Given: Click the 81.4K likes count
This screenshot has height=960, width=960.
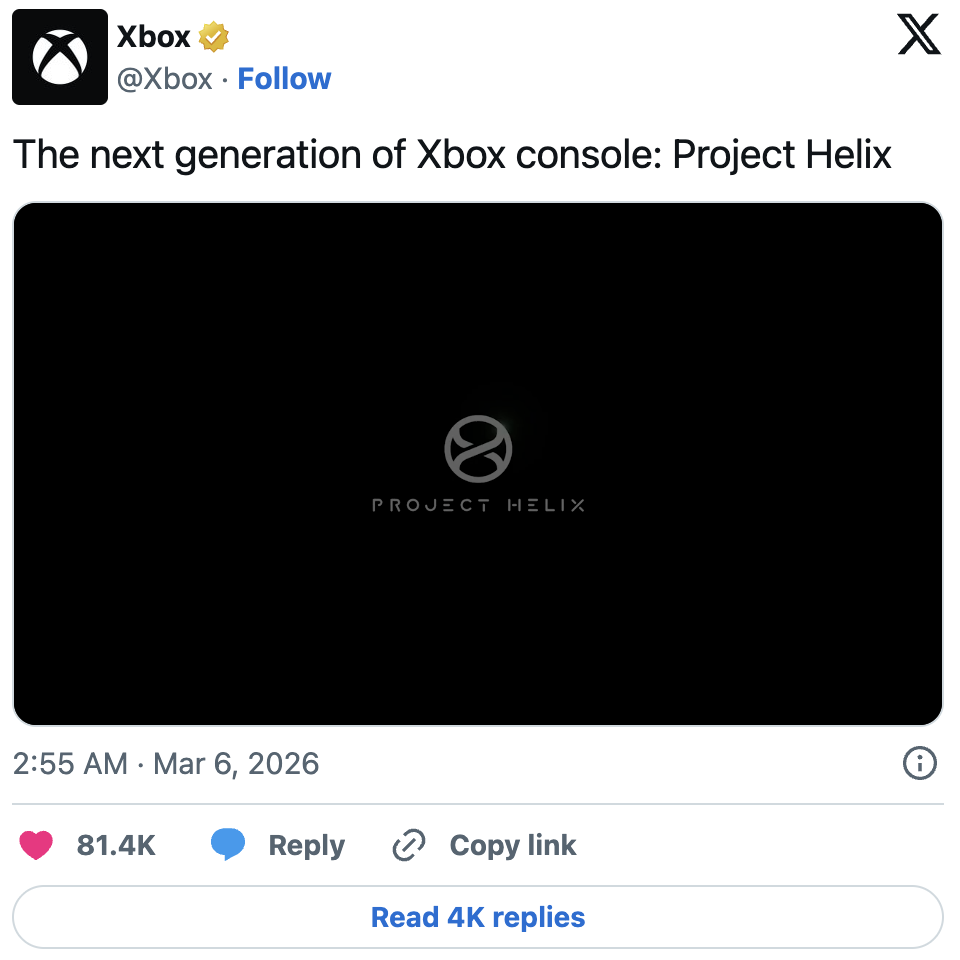Looking at the screenshot, I should (116, 845).
